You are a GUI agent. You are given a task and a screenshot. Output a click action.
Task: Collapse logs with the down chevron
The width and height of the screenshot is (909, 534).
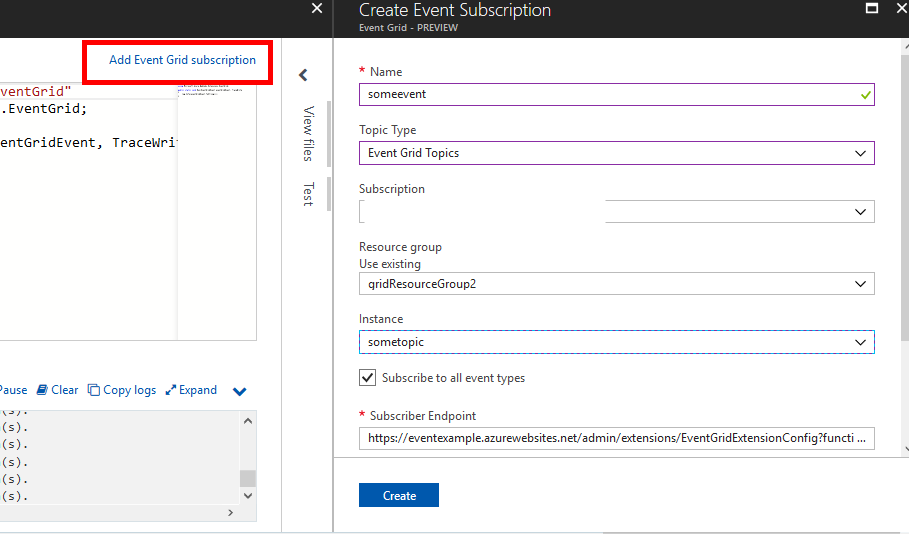(239, 391)
